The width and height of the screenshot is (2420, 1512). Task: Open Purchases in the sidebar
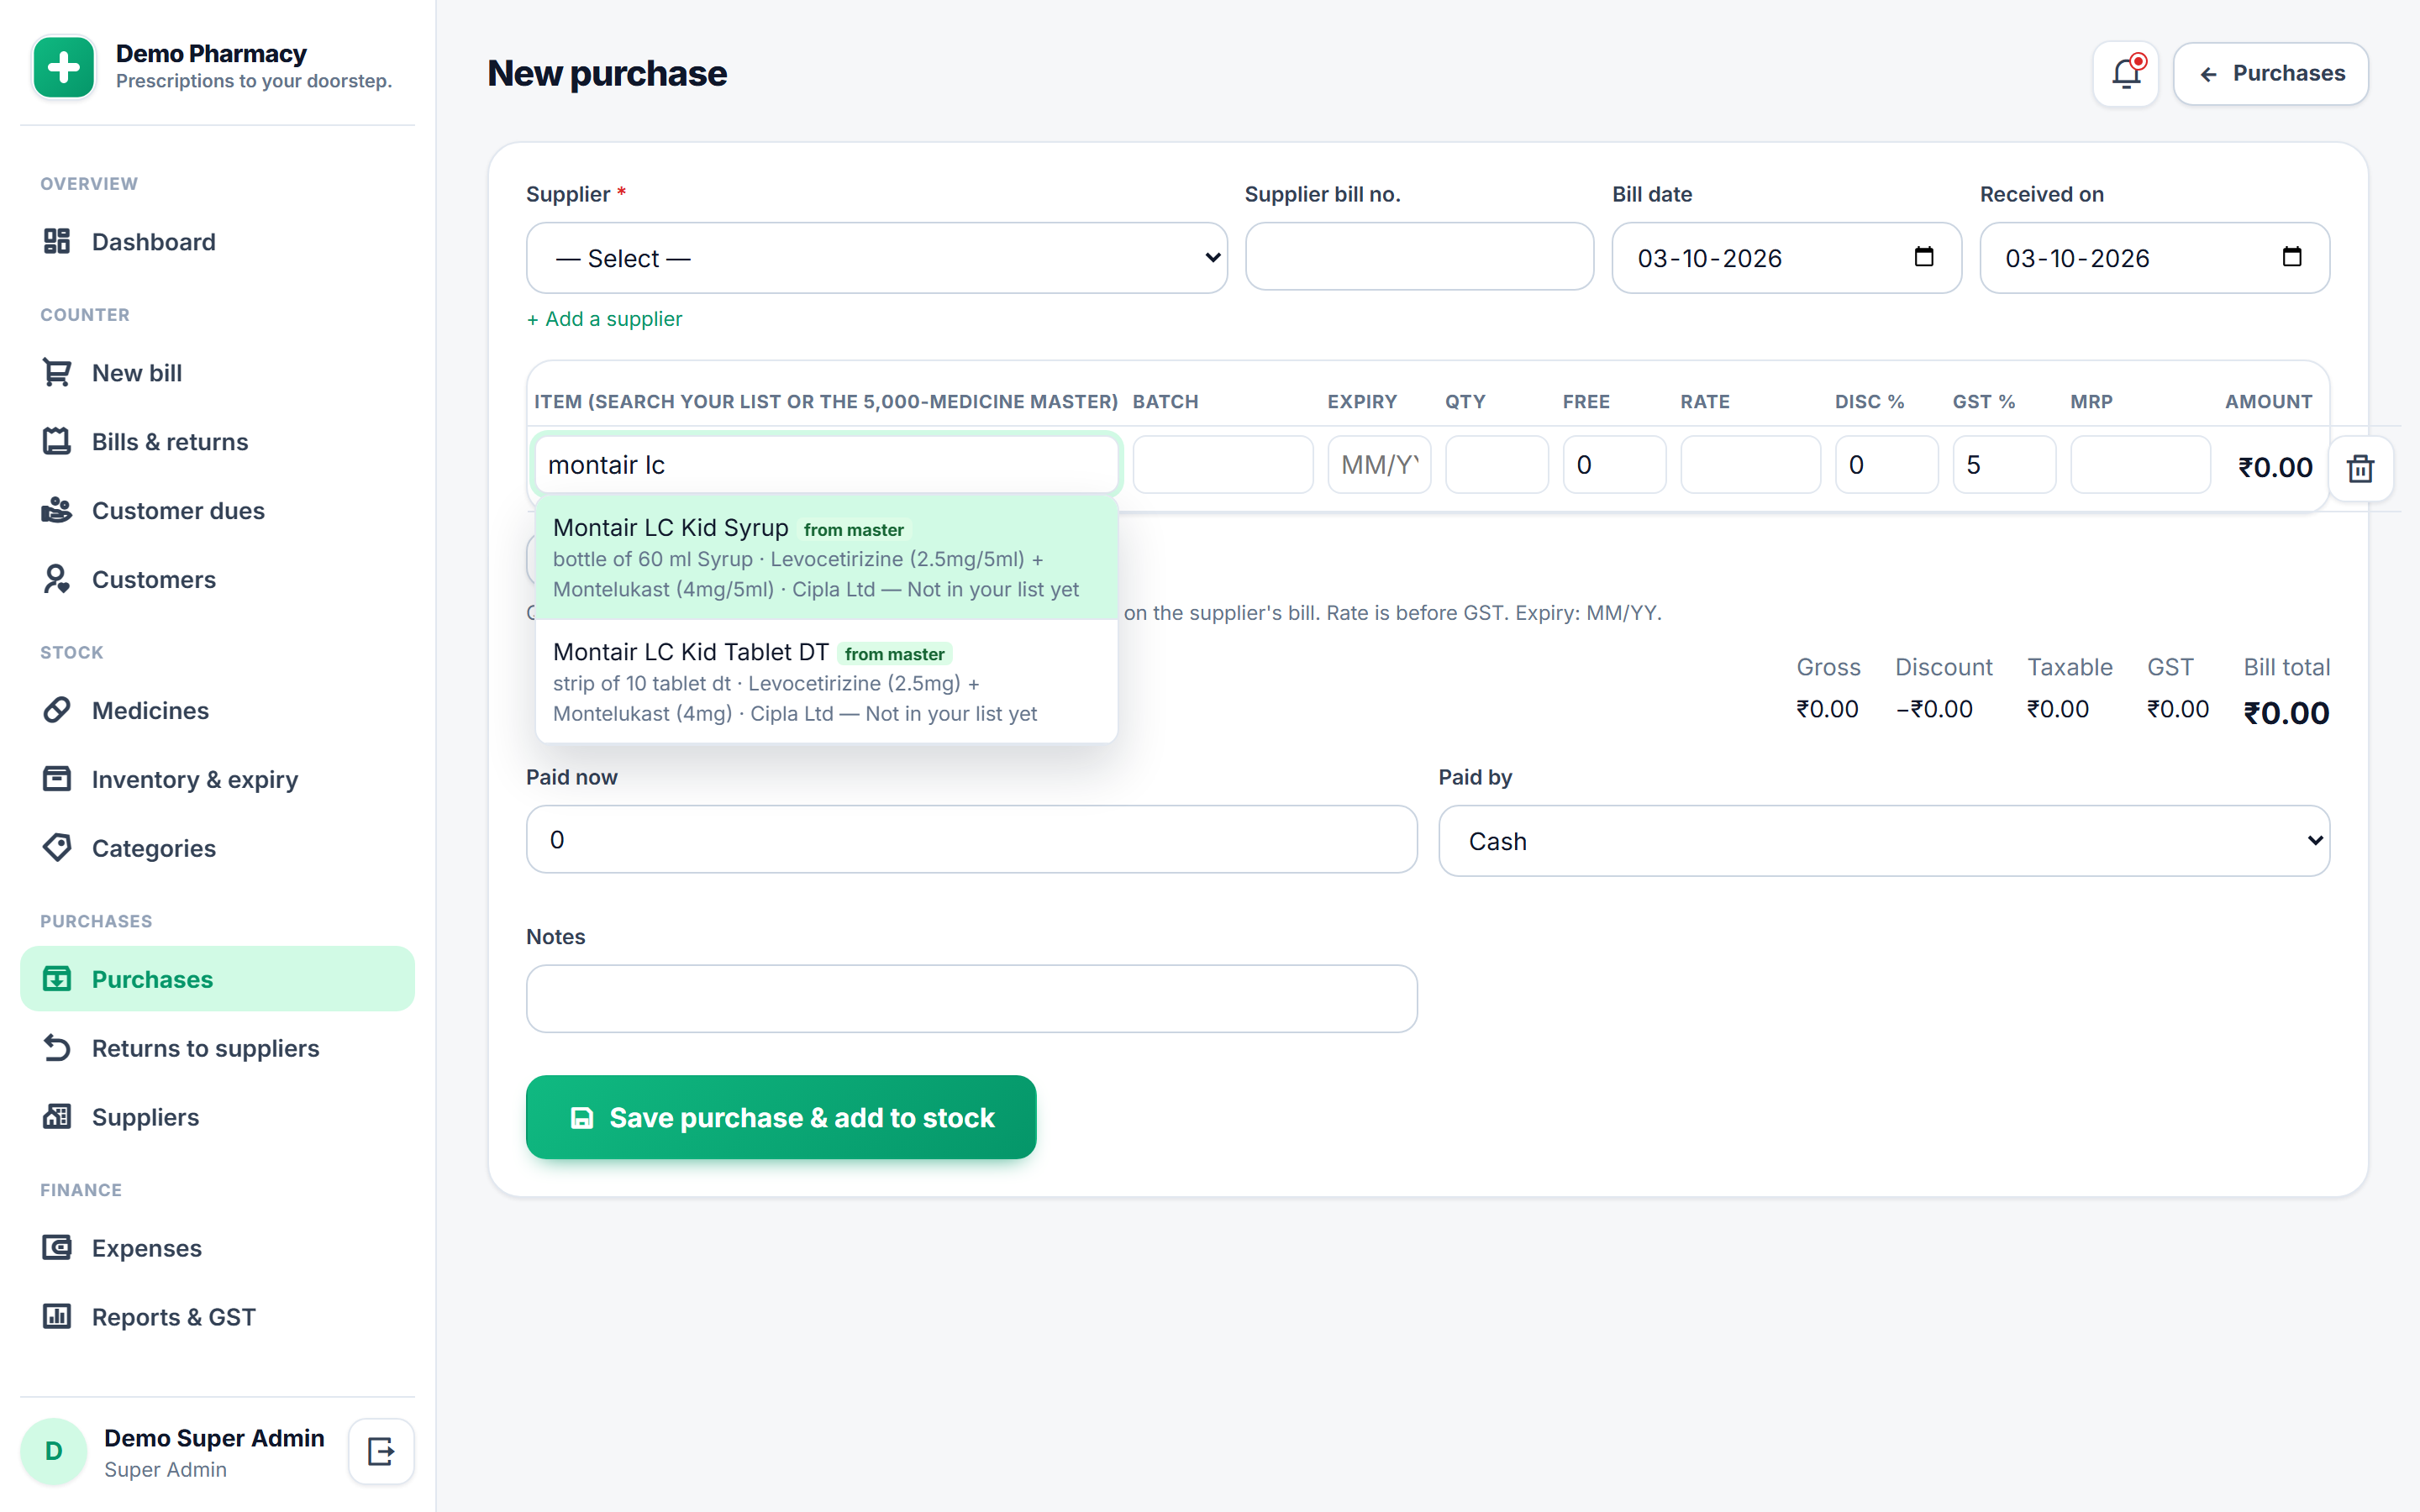coord(217,979)
